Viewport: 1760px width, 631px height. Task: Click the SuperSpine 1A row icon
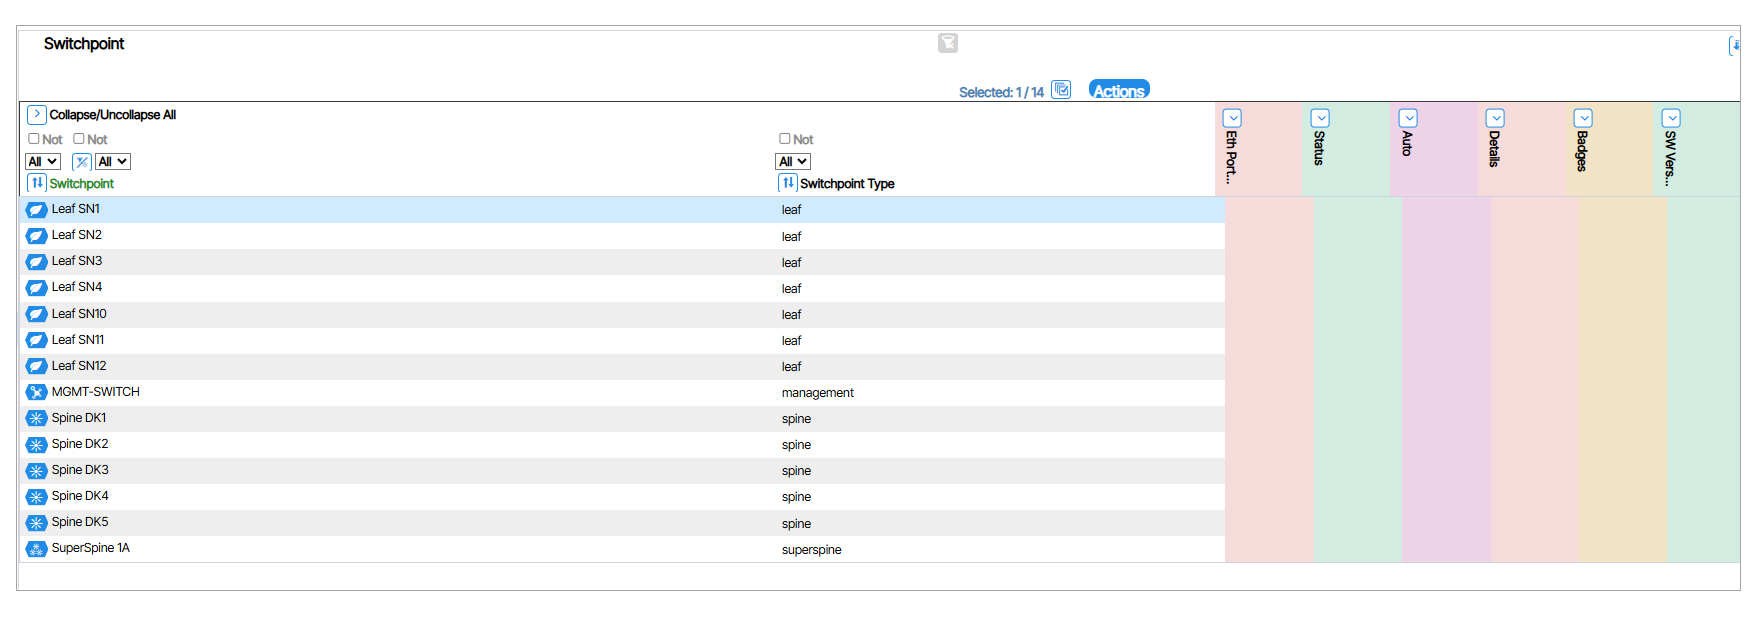click(37, 549)
